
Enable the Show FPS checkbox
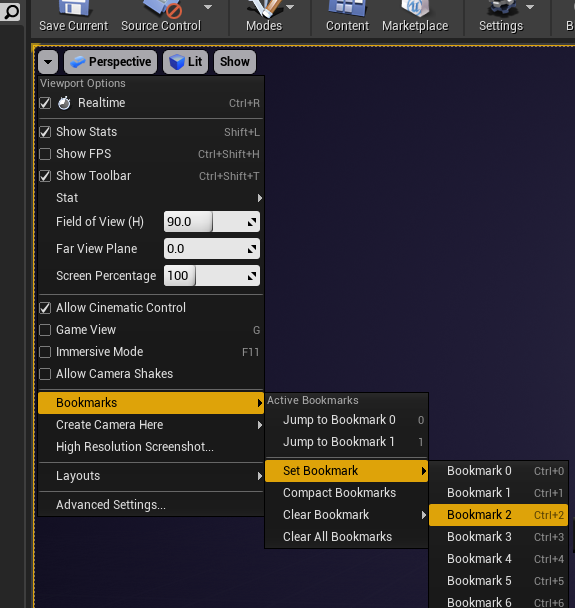click(45, 154)
